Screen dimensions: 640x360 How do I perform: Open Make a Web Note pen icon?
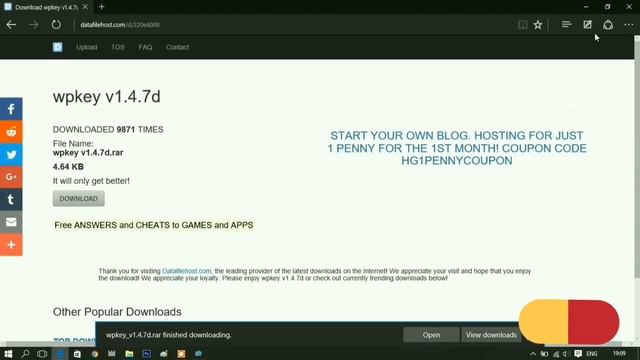[x=587, y=25]
